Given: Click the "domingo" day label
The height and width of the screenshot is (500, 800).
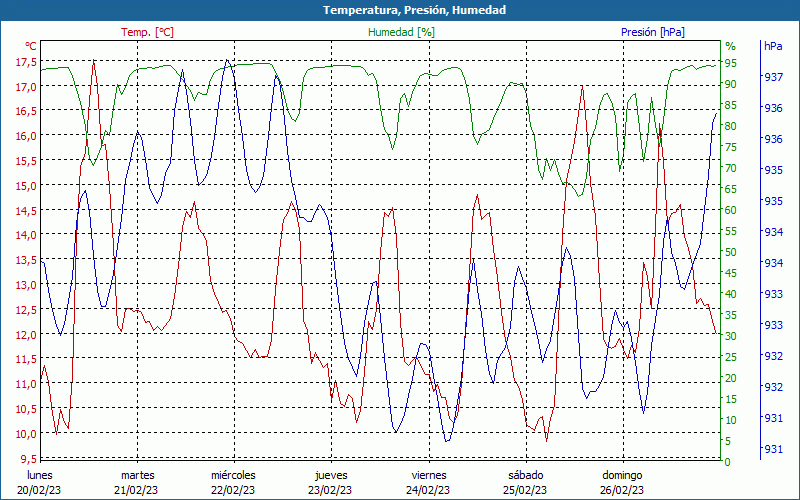Looking at the screenshot, I should [x=622, y=476].
